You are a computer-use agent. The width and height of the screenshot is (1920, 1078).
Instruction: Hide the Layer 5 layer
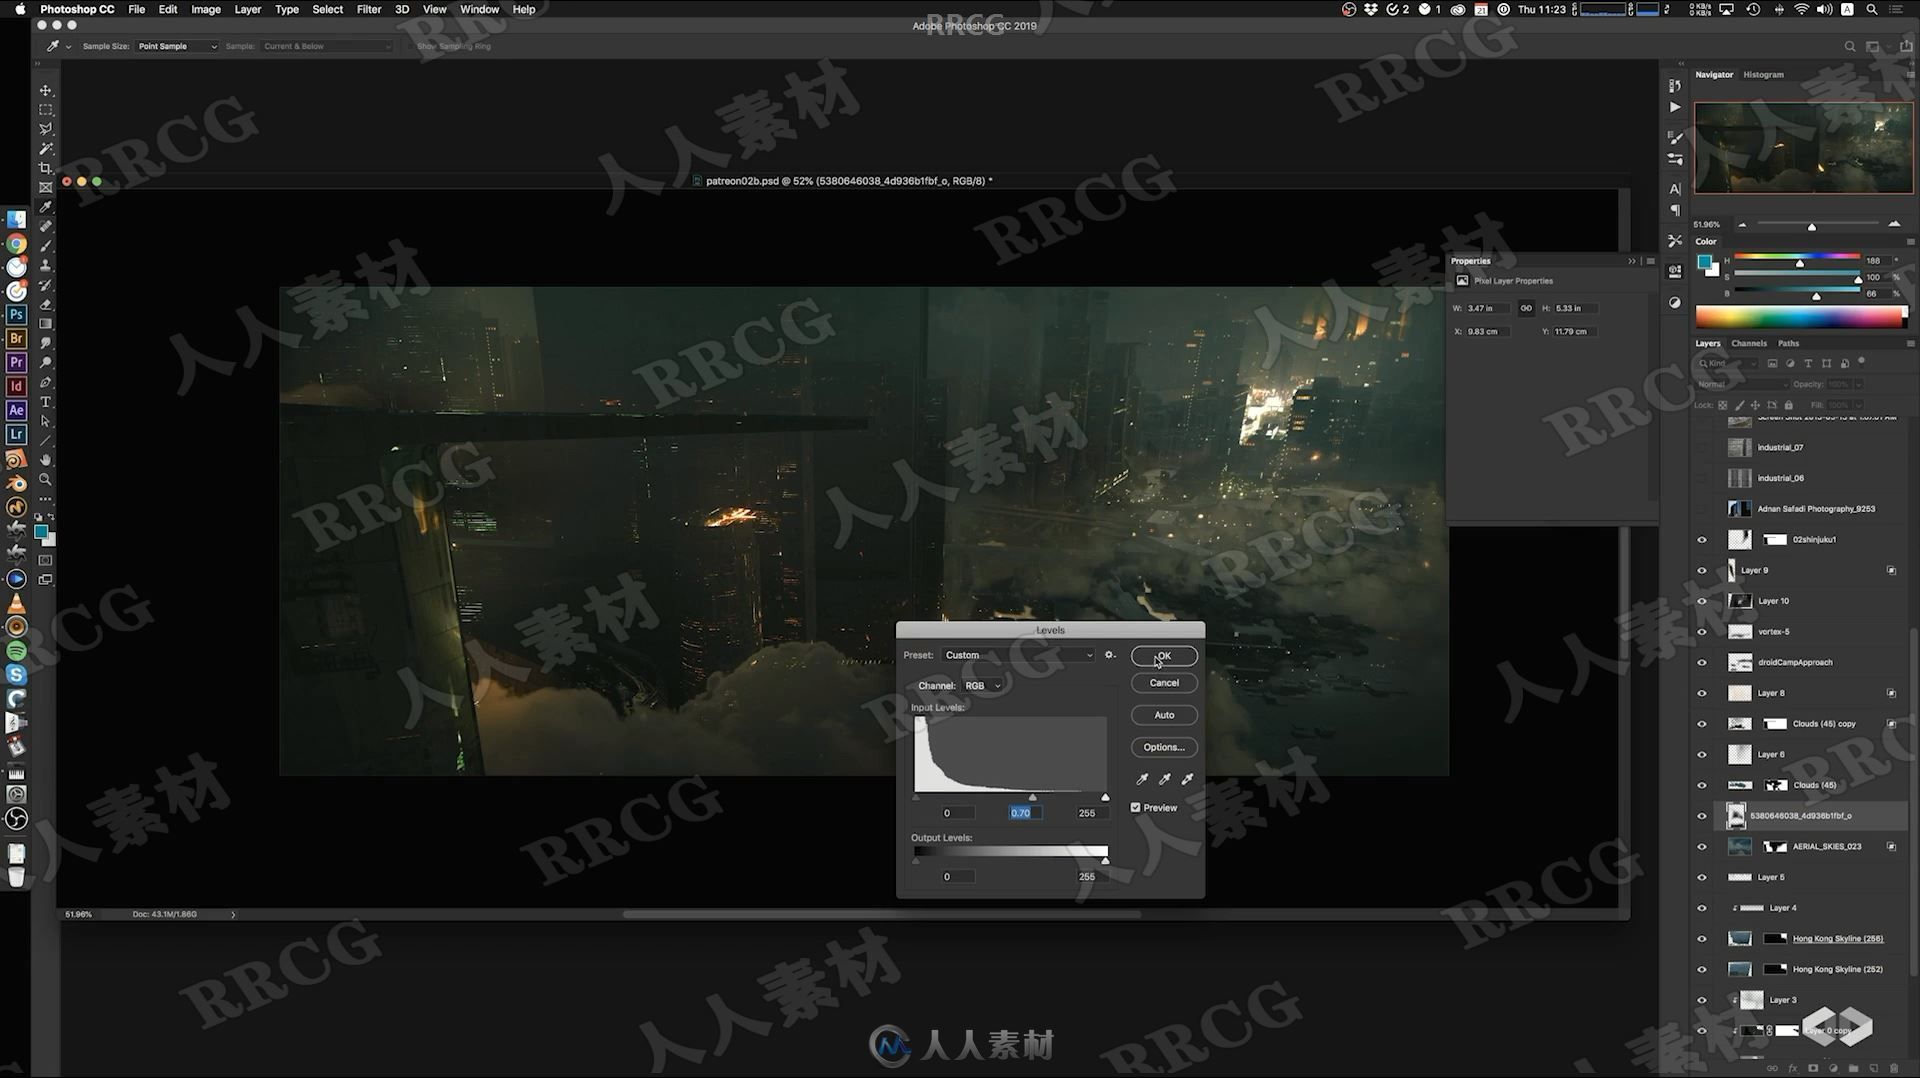(1701, 878)
